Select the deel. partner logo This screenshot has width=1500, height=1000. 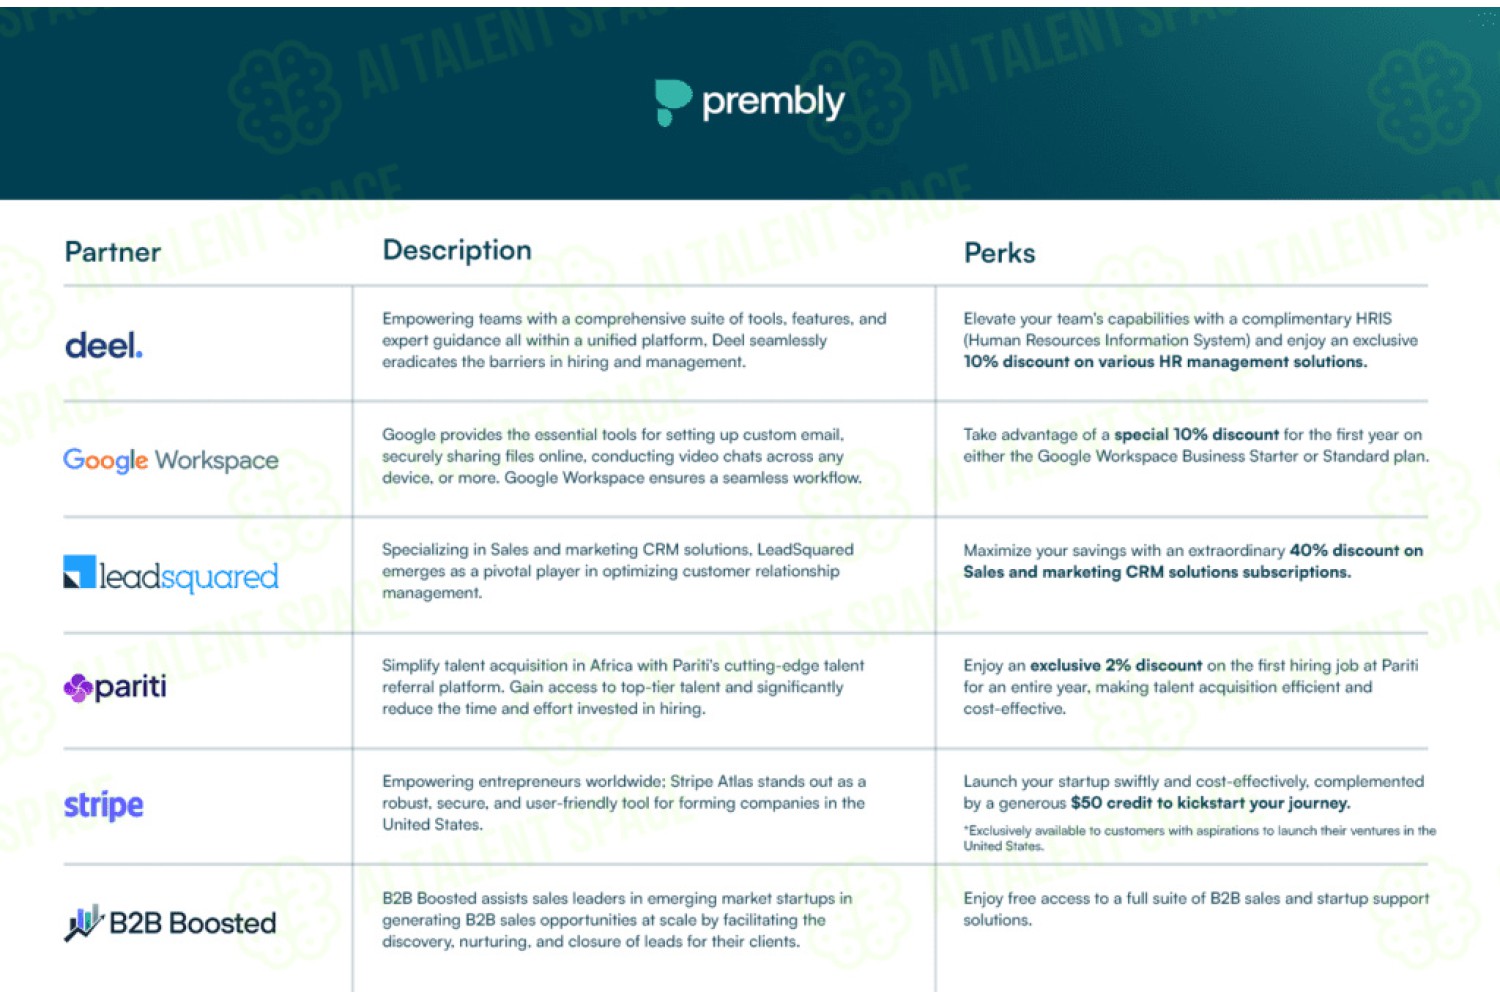(104, 346)
